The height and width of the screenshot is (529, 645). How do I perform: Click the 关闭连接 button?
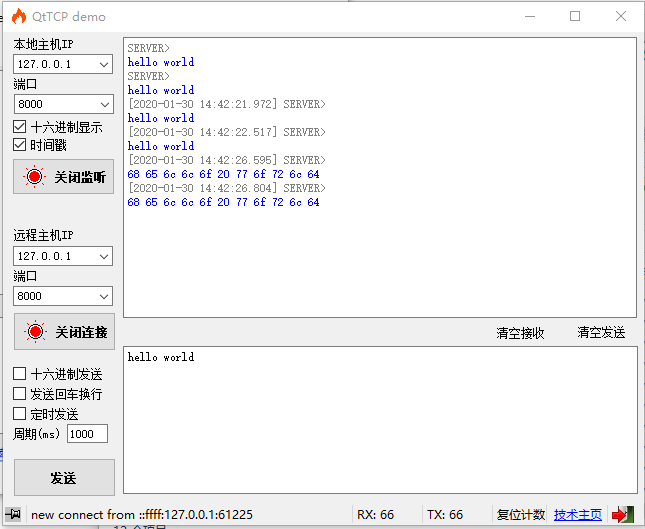tap(65, 332)
